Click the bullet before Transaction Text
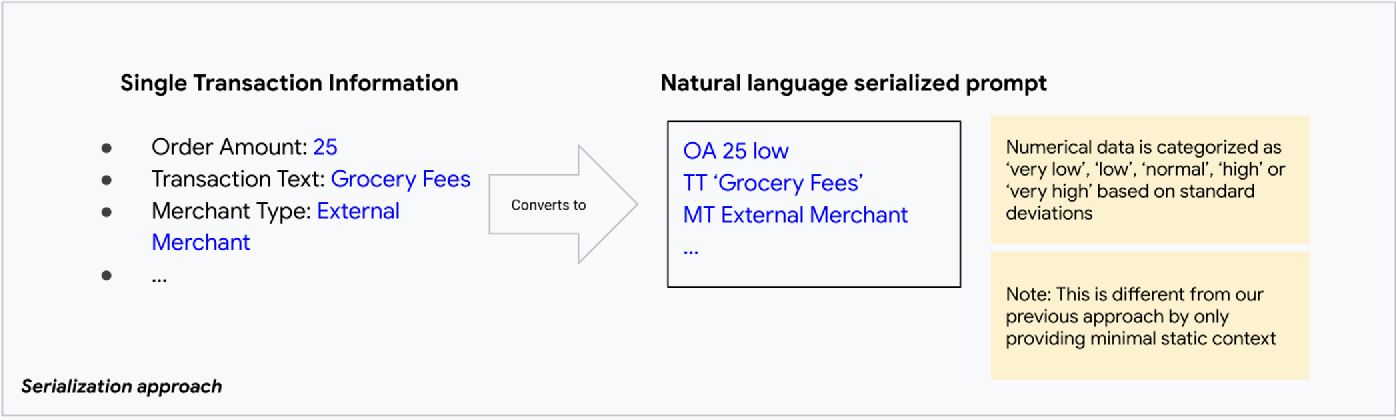This screenshot has height=420, width=1396. 107,181
